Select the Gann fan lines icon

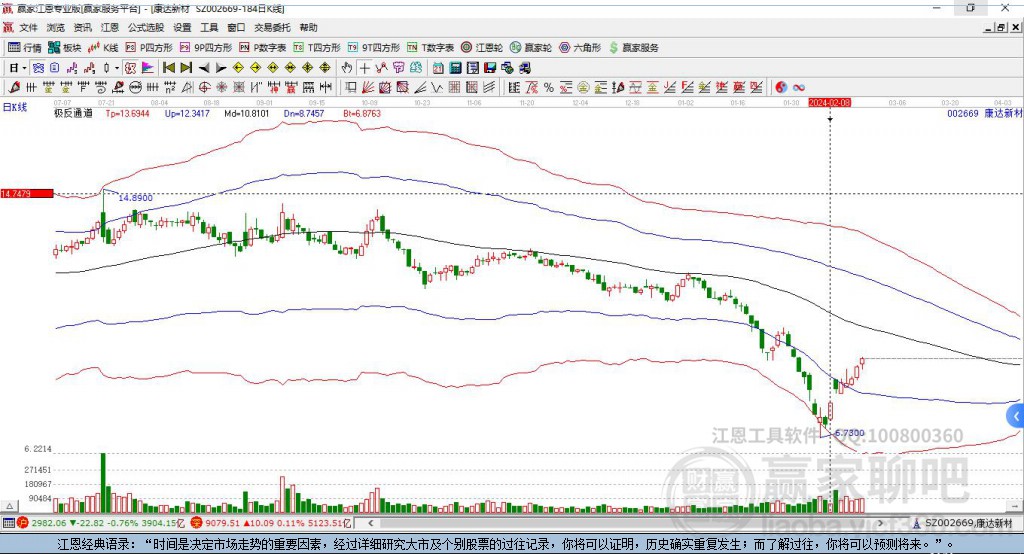point(368,88)
